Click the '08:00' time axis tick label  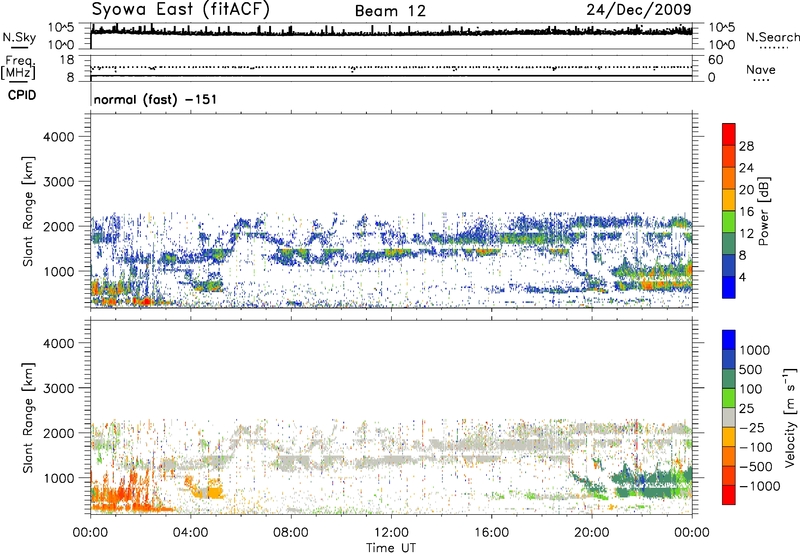(291, 533)
